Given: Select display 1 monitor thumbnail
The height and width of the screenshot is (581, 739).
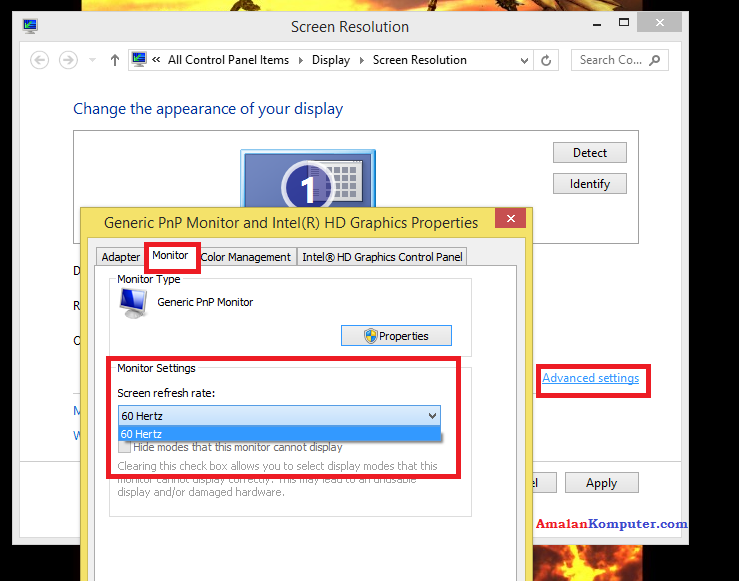Looking at the screenshot, I should click(x=308, y=179).
